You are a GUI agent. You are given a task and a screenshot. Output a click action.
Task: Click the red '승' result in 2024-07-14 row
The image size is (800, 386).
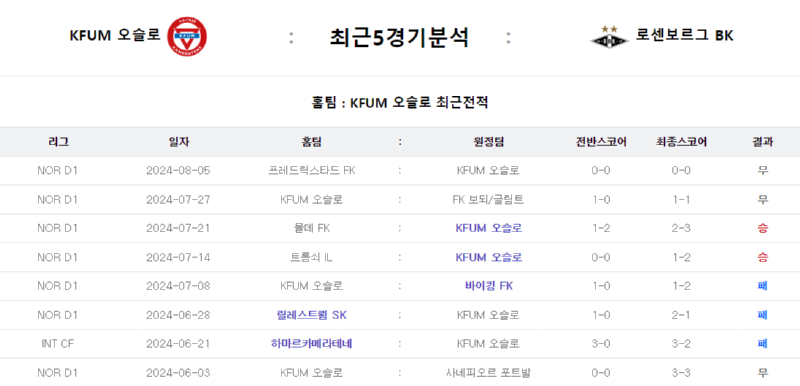pos(762,258)
